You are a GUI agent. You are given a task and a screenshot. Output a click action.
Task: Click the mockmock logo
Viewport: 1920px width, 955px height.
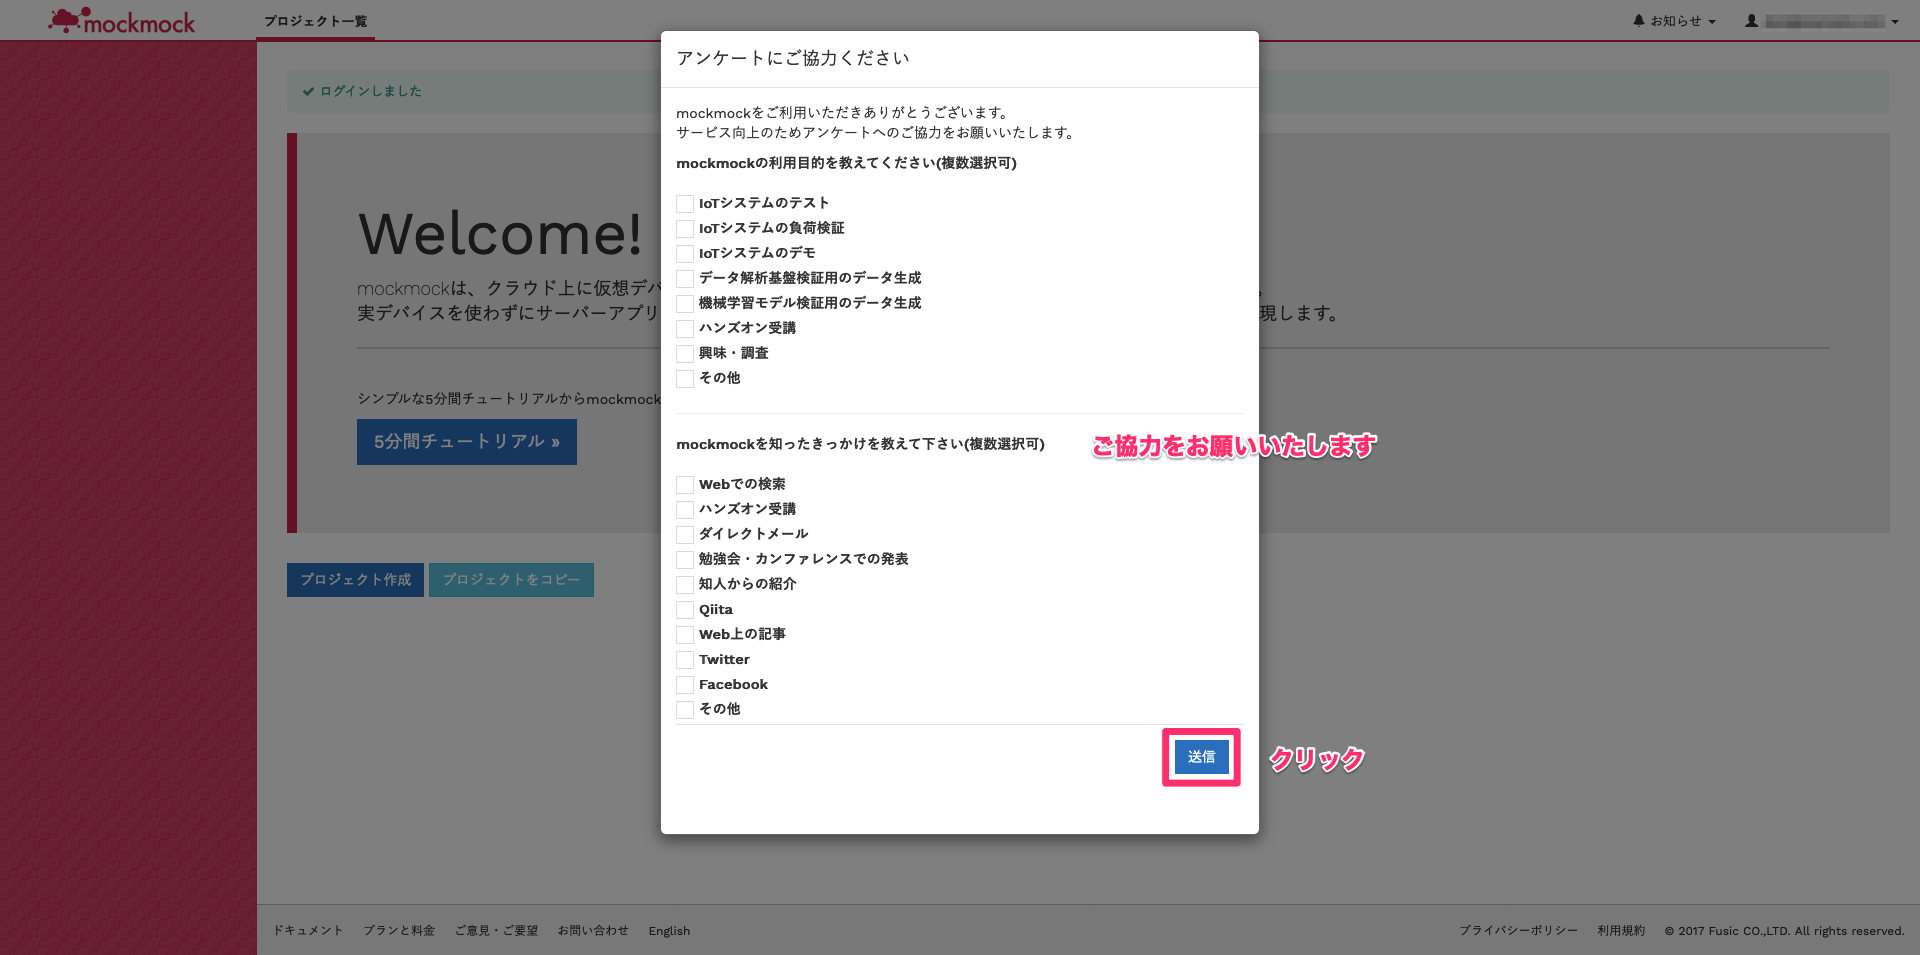point(120,20)
